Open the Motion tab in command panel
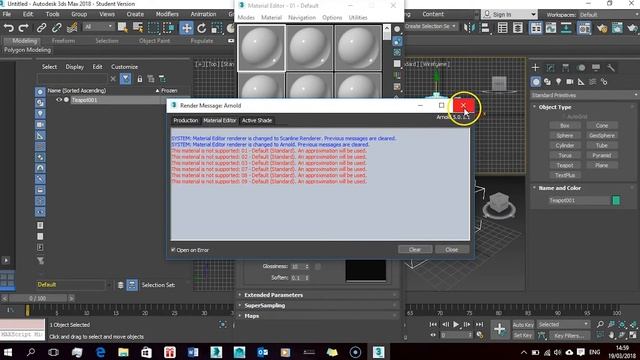The height and width of the screenshot is (360, 640). 581,67
